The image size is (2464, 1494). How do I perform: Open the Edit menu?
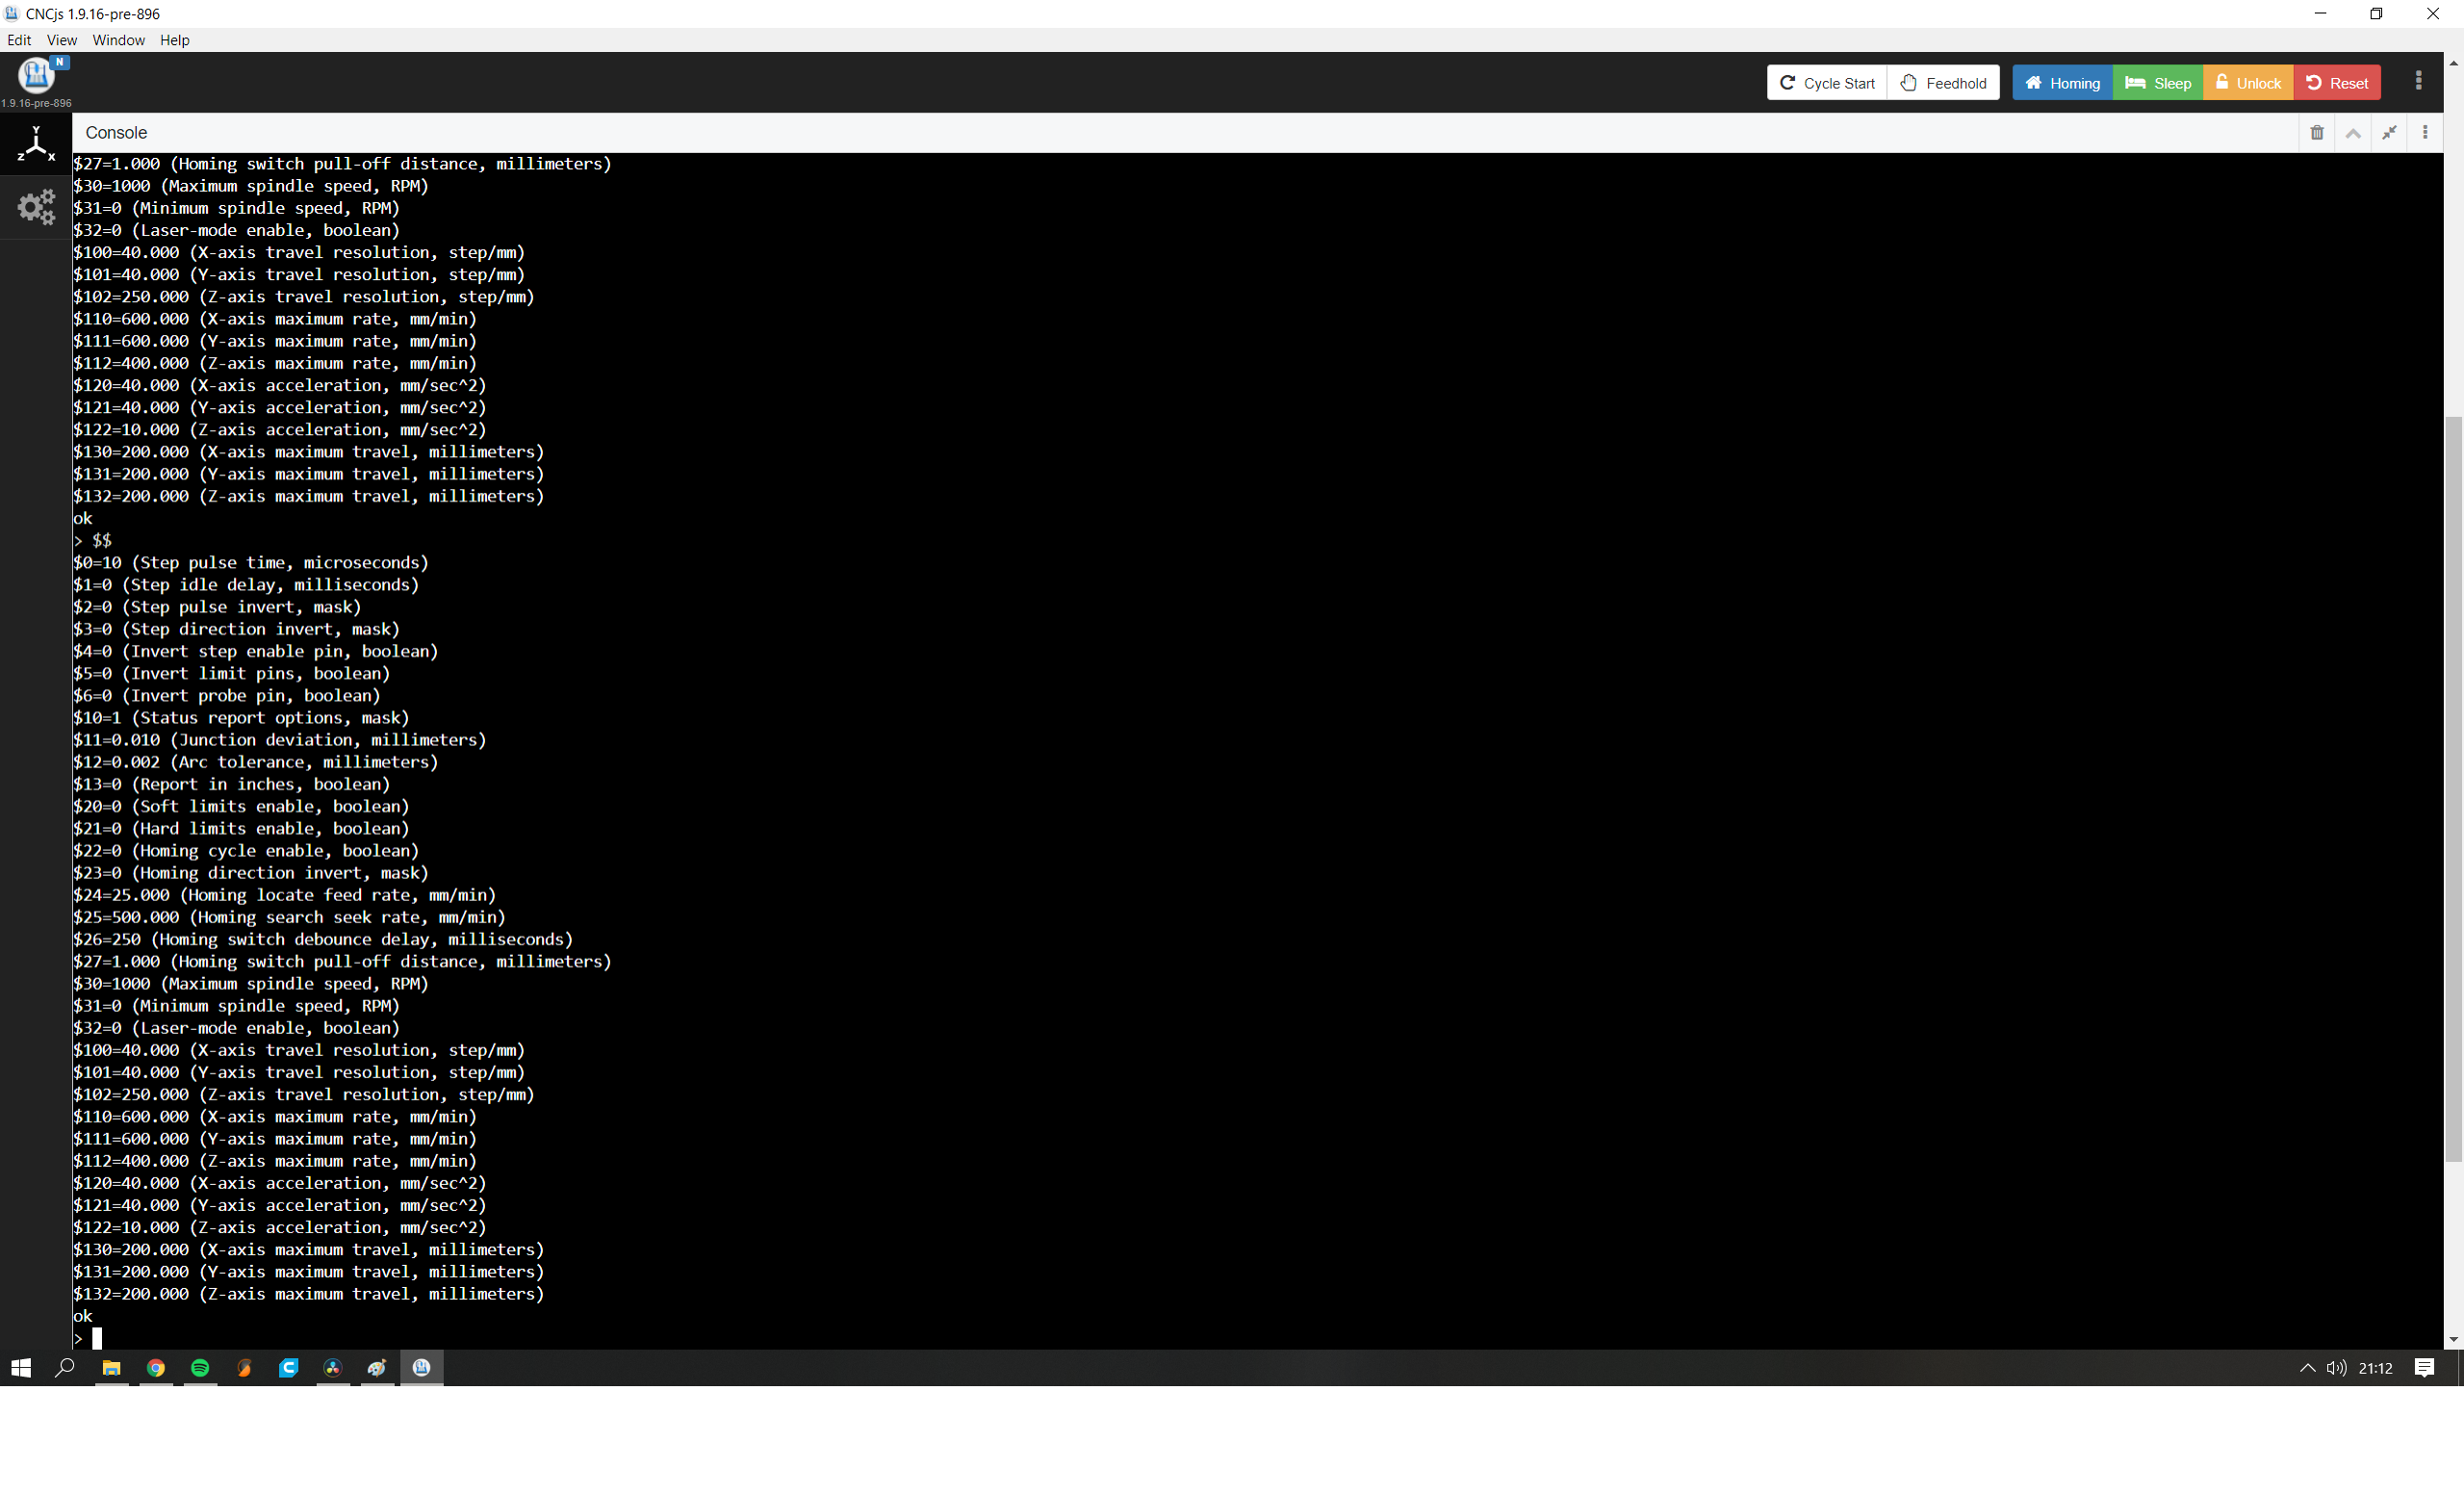click(19, 40)
